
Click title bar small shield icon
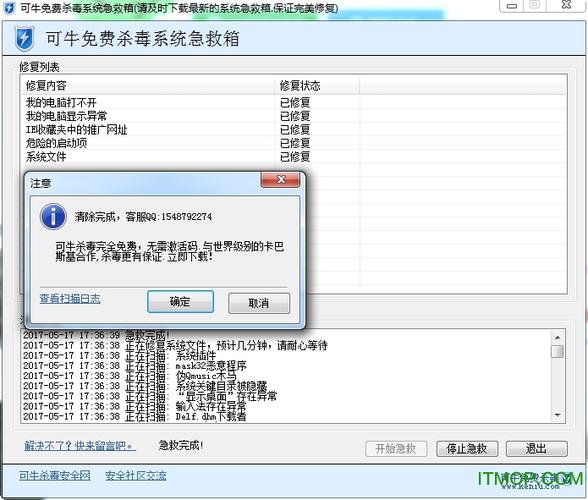pos(8,8)
